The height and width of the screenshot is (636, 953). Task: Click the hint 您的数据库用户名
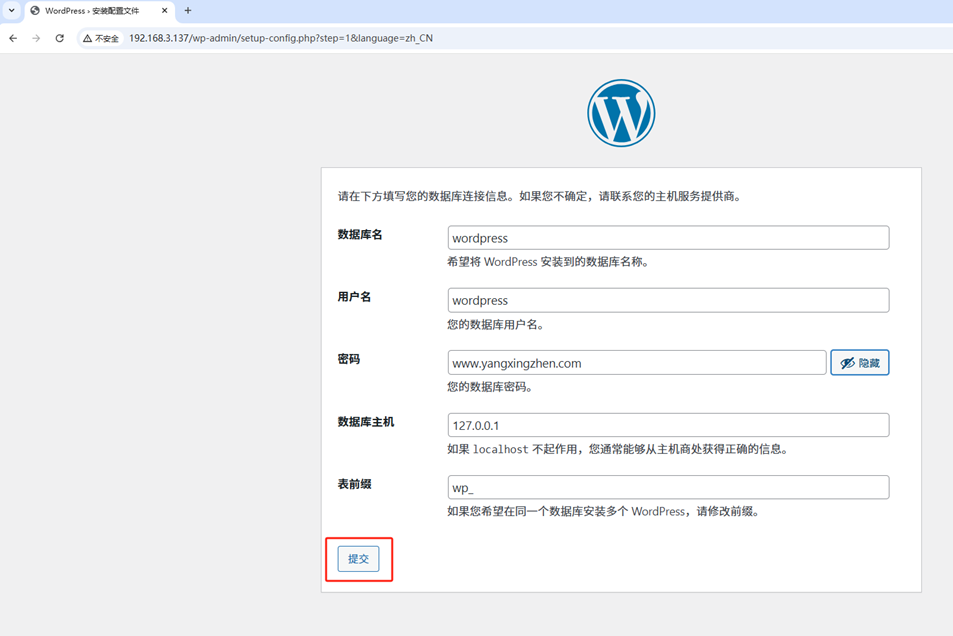[x=495, y=325]
